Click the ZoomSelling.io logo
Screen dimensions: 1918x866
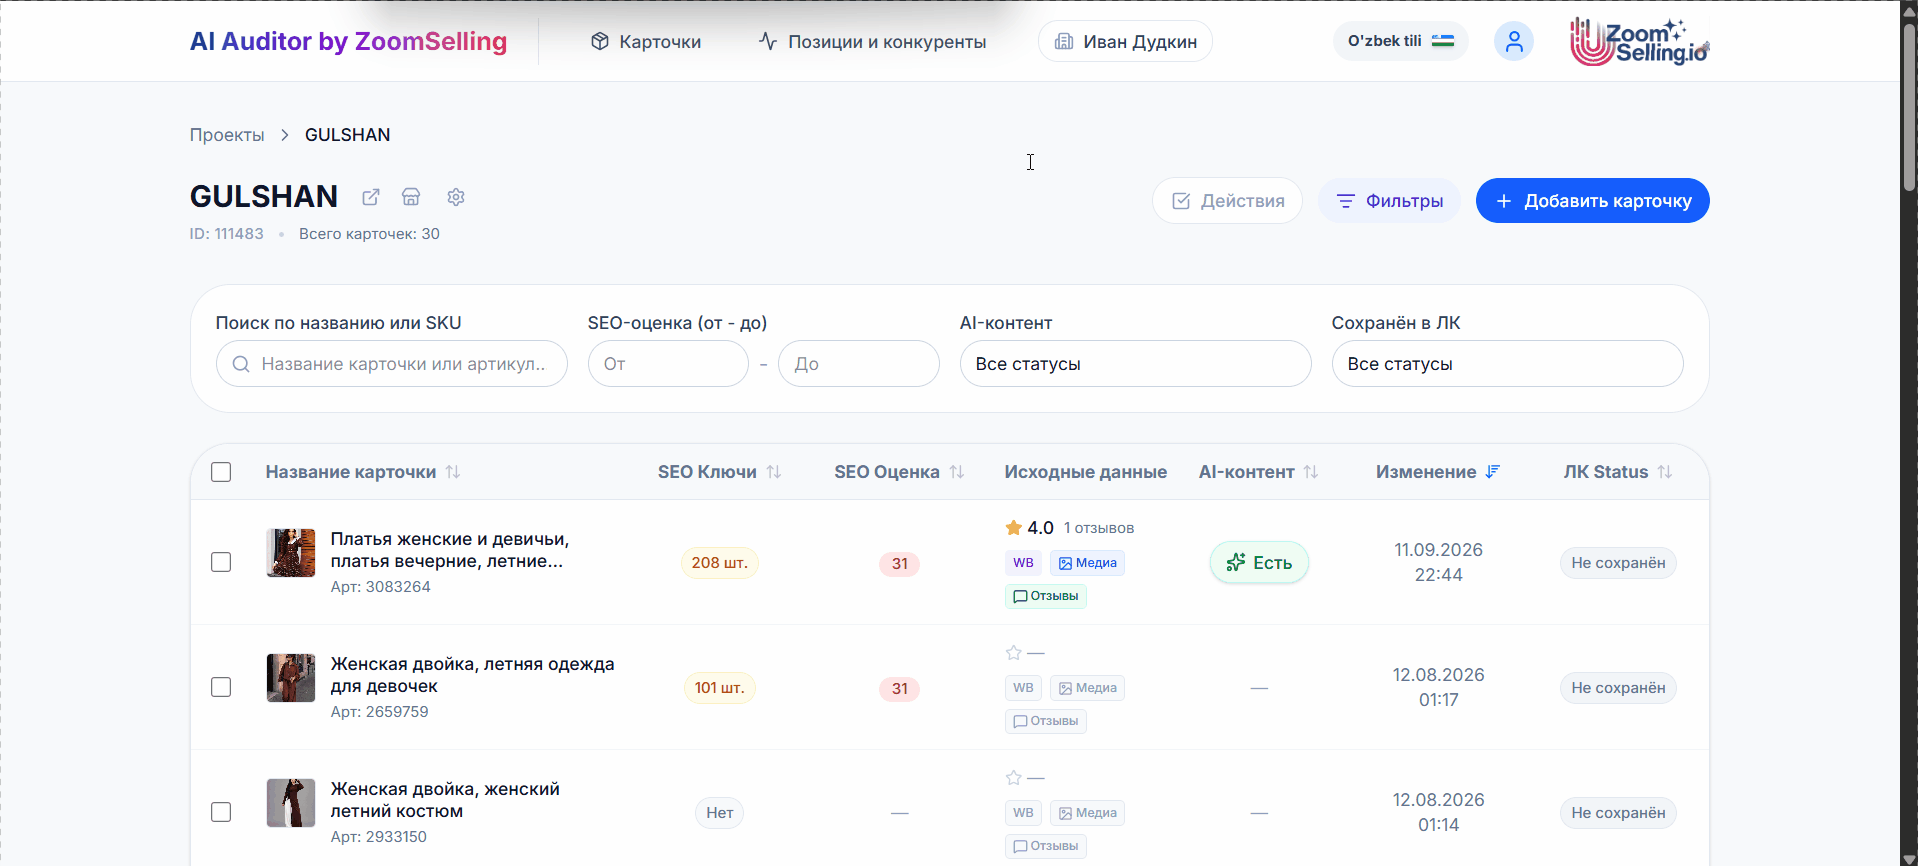(1640, 41)
